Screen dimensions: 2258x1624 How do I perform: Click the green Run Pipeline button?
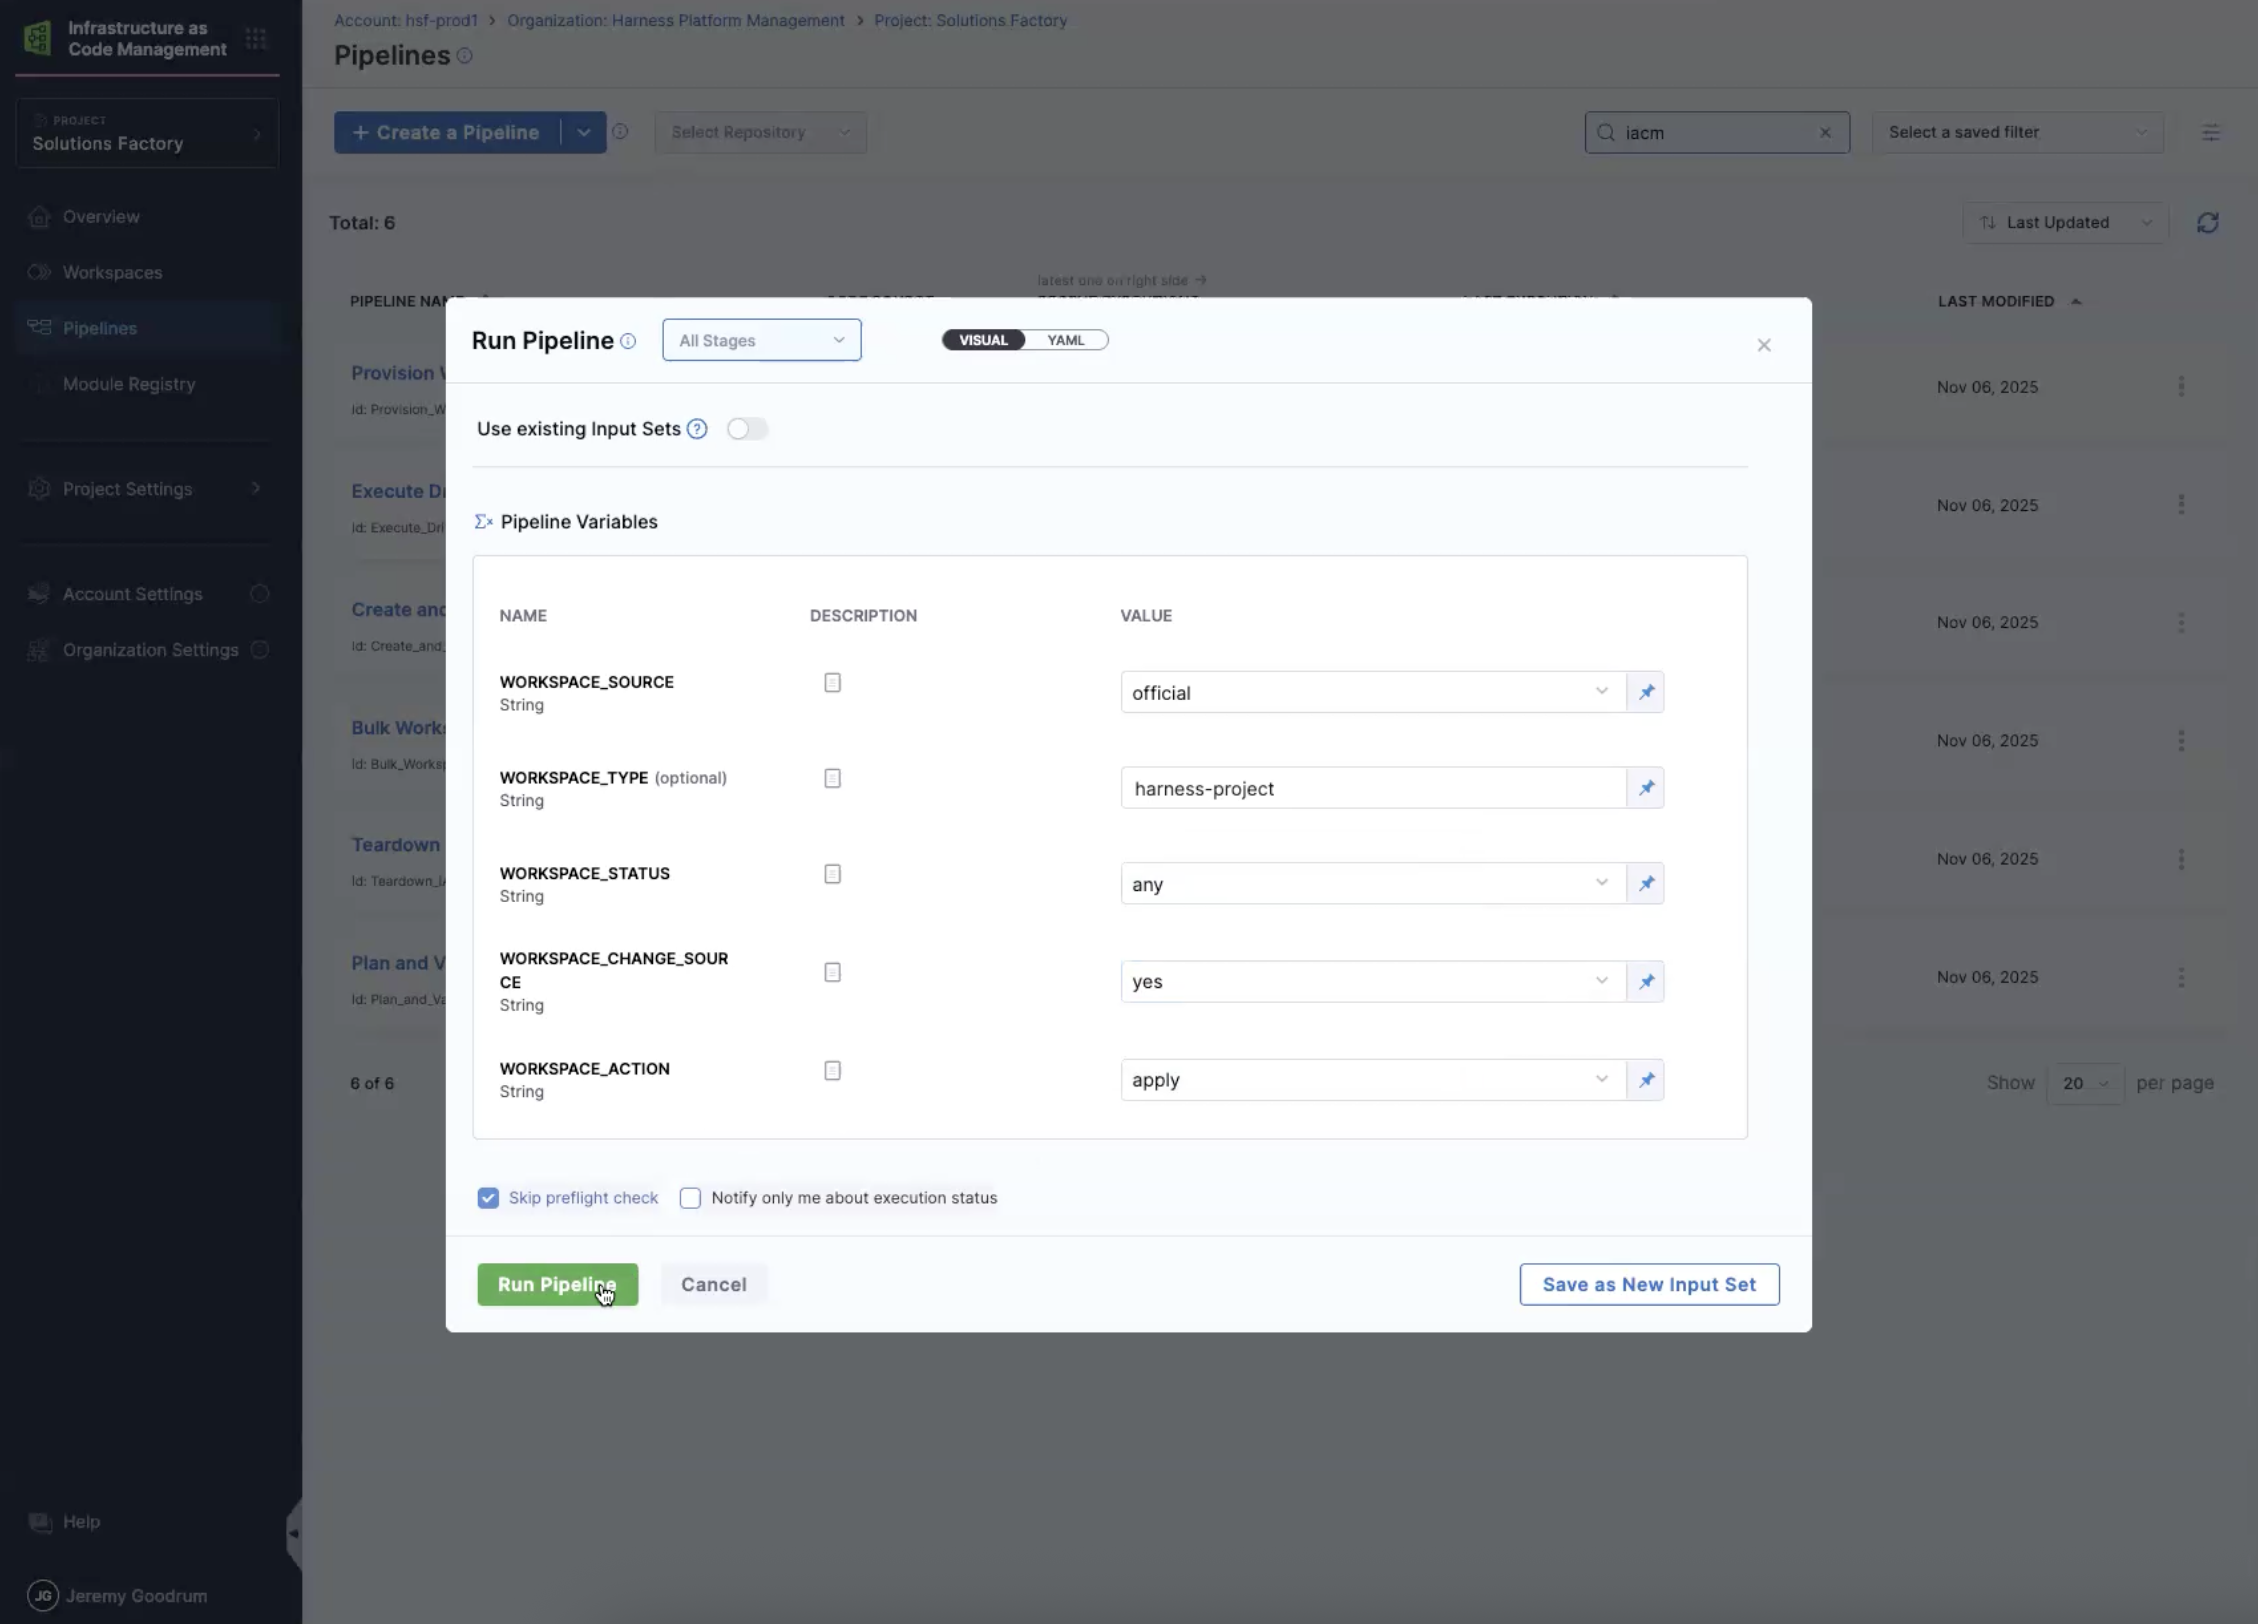(557, 1284)
